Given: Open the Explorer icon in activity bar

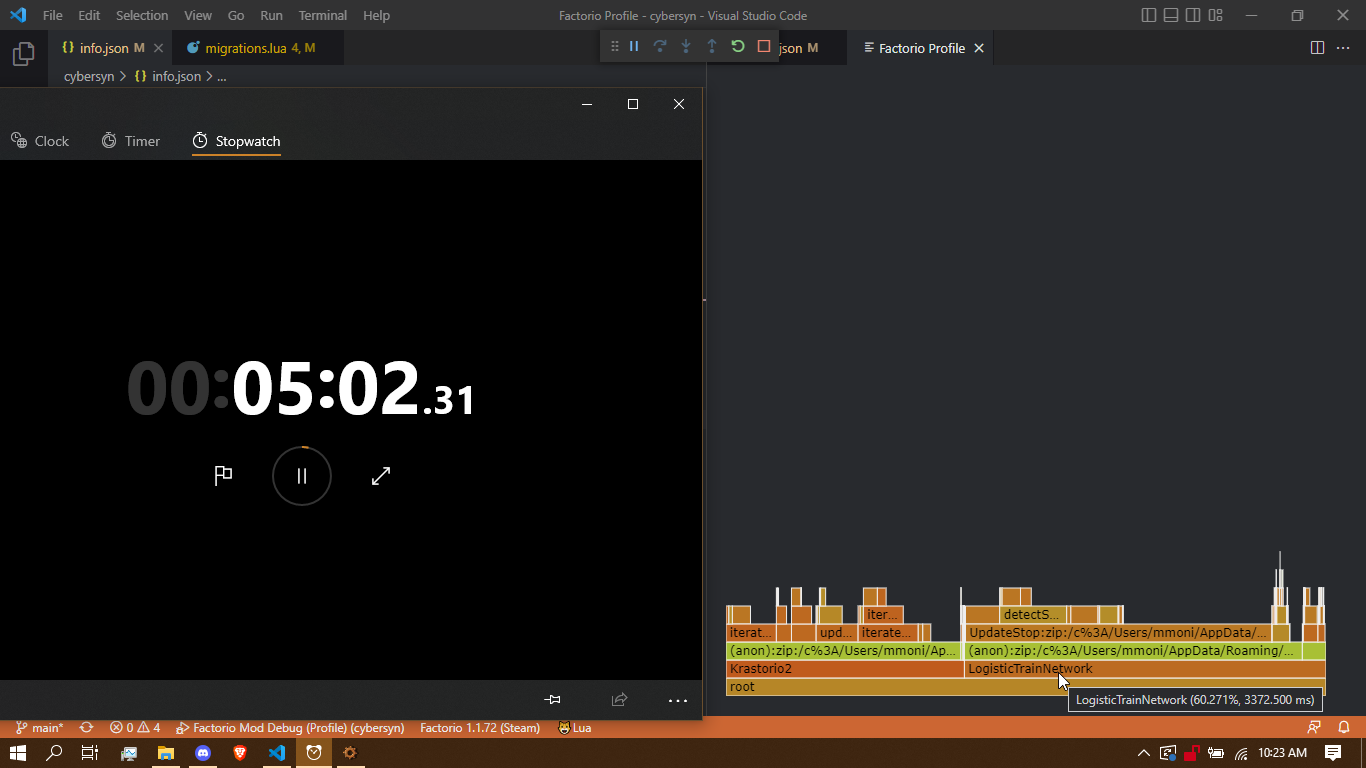Looking at the screenshot, I should click(x=23, y=54).
